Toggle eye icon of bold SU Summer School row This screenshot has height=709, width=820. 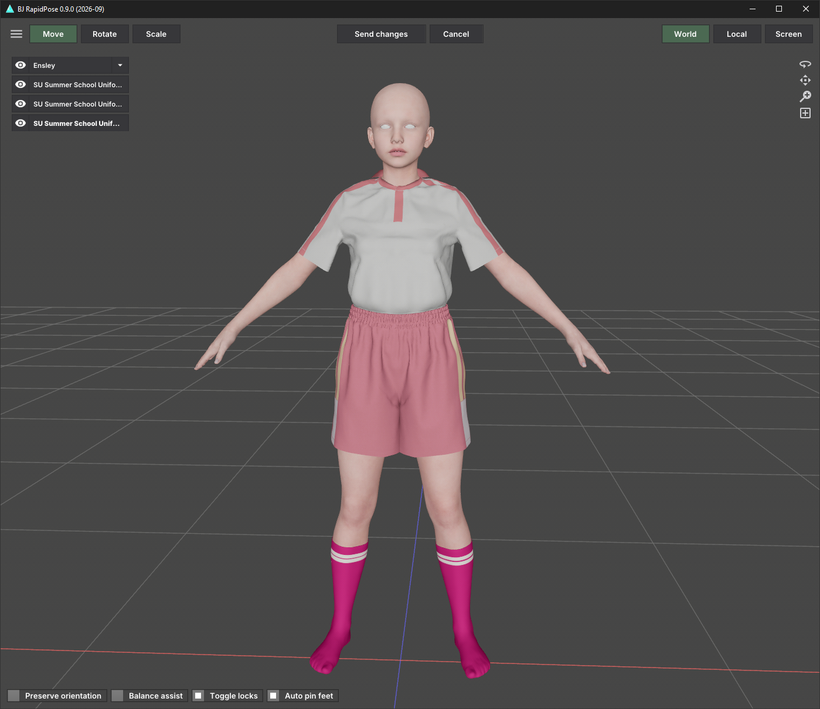point(20,123)
